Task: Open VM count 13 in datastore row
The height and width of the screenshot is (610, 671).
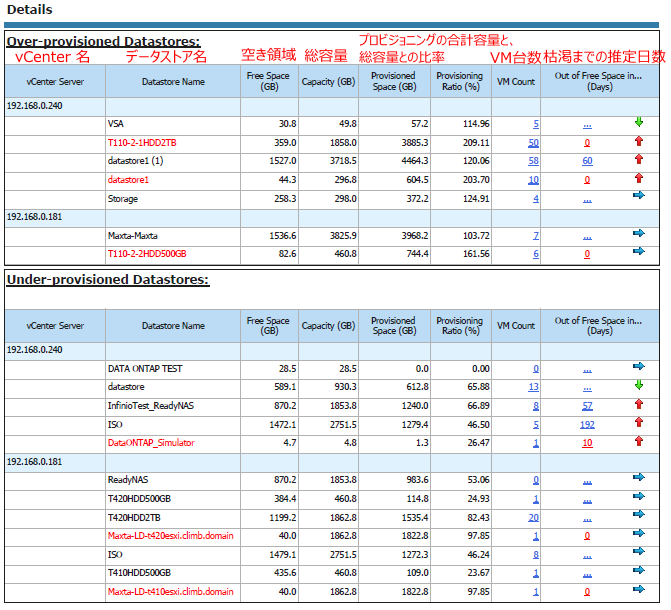Action: coord(533,387)
